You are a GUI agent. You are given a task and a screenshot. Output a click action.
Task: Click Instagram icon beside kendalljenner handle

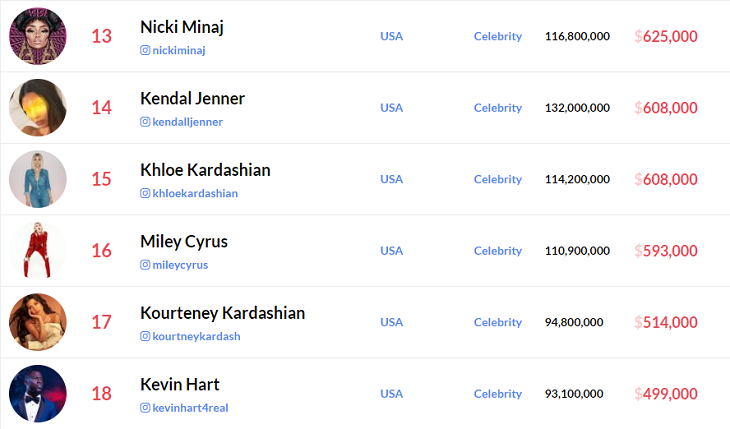145,122
